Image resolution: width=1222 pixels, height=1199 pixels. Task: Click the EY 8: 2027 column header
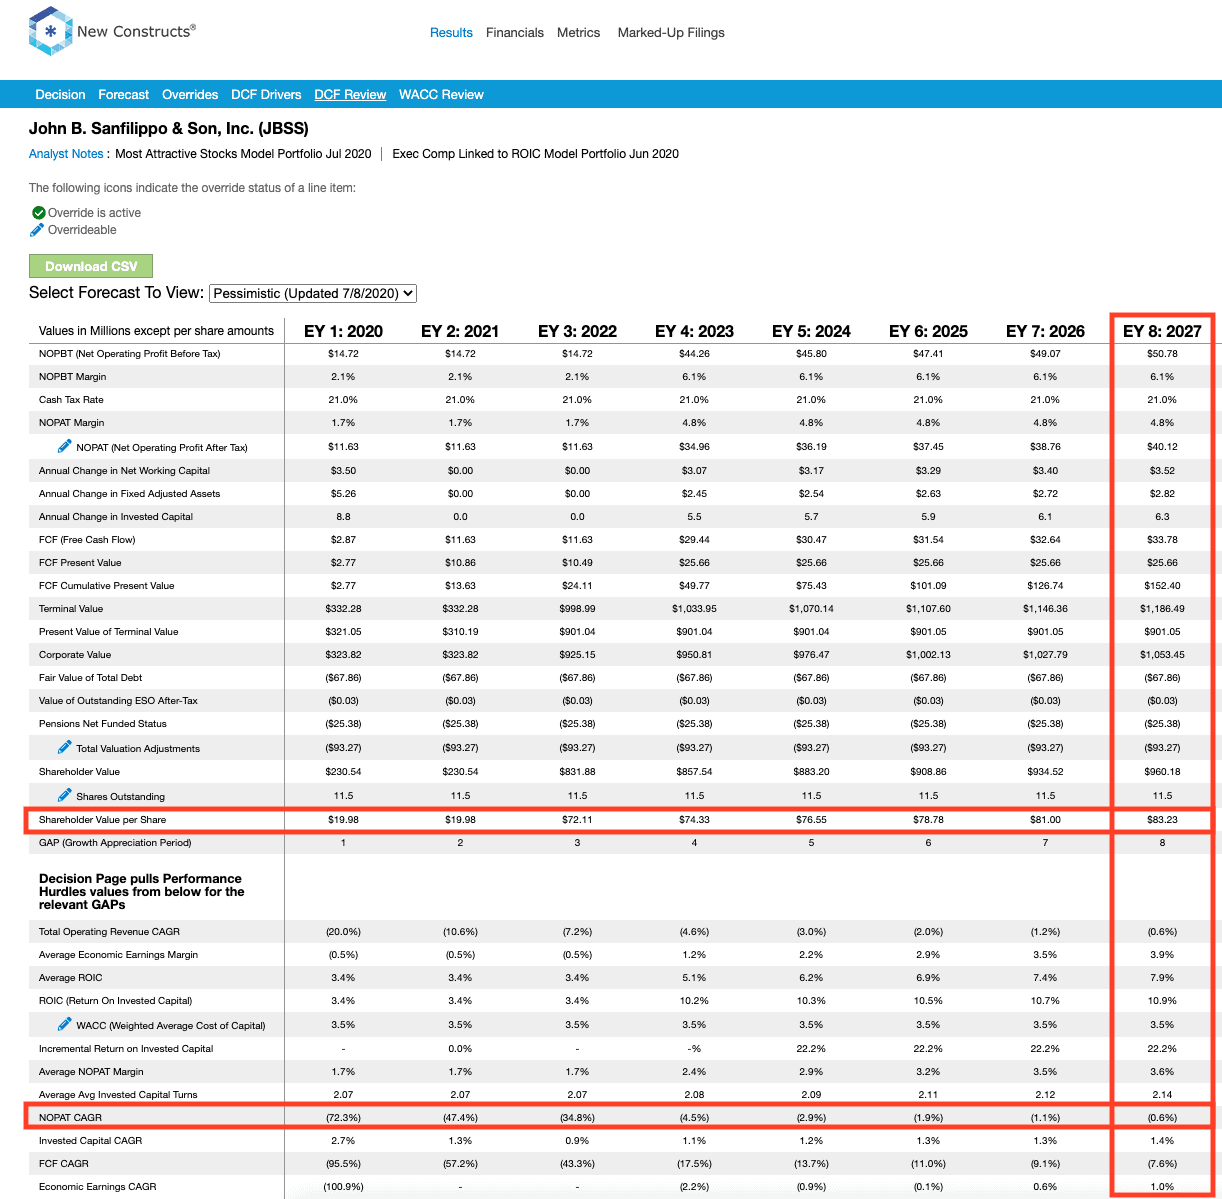(x=1162, y=331)
